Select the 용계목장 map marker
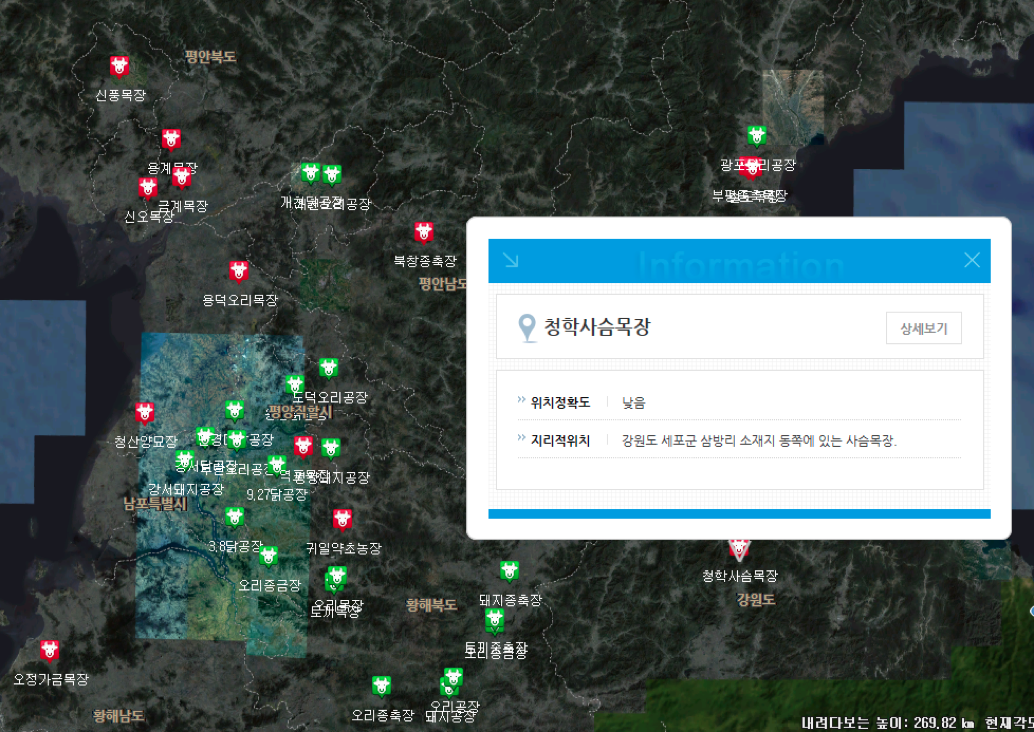Viewport: 1034px width, 732px height. (171, 139)
